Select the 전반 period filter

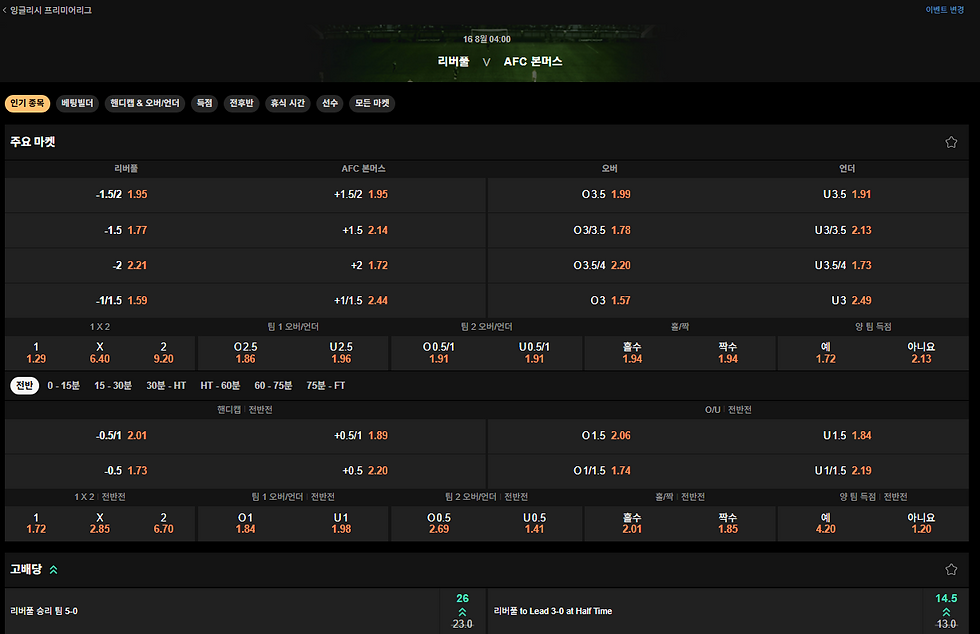point(24,385)
